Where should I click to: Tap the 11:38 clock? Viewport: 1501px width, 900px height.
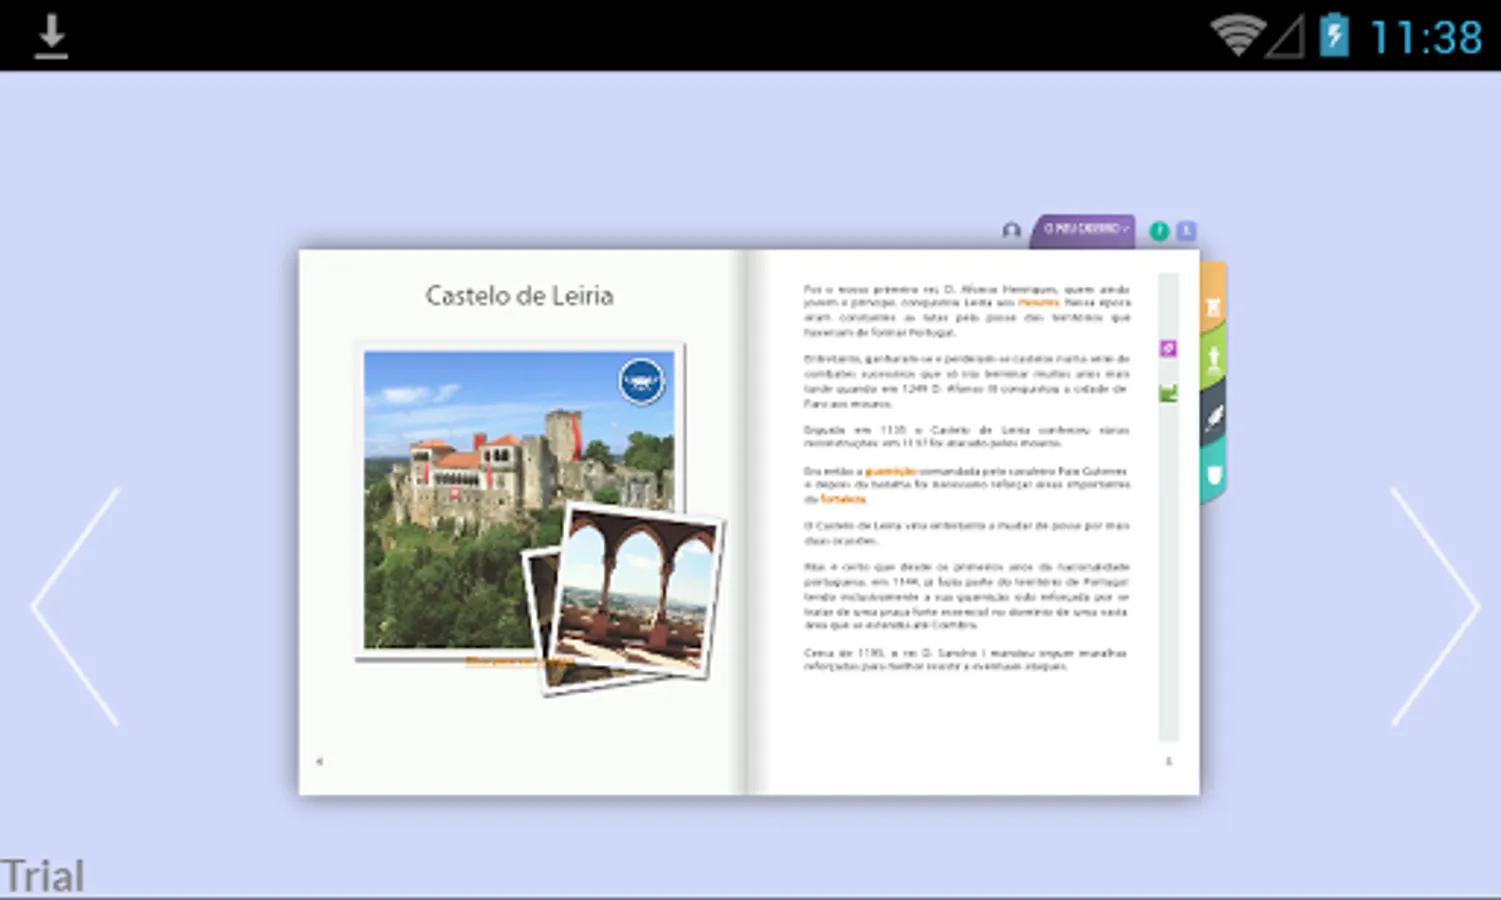coord(1425,38)
